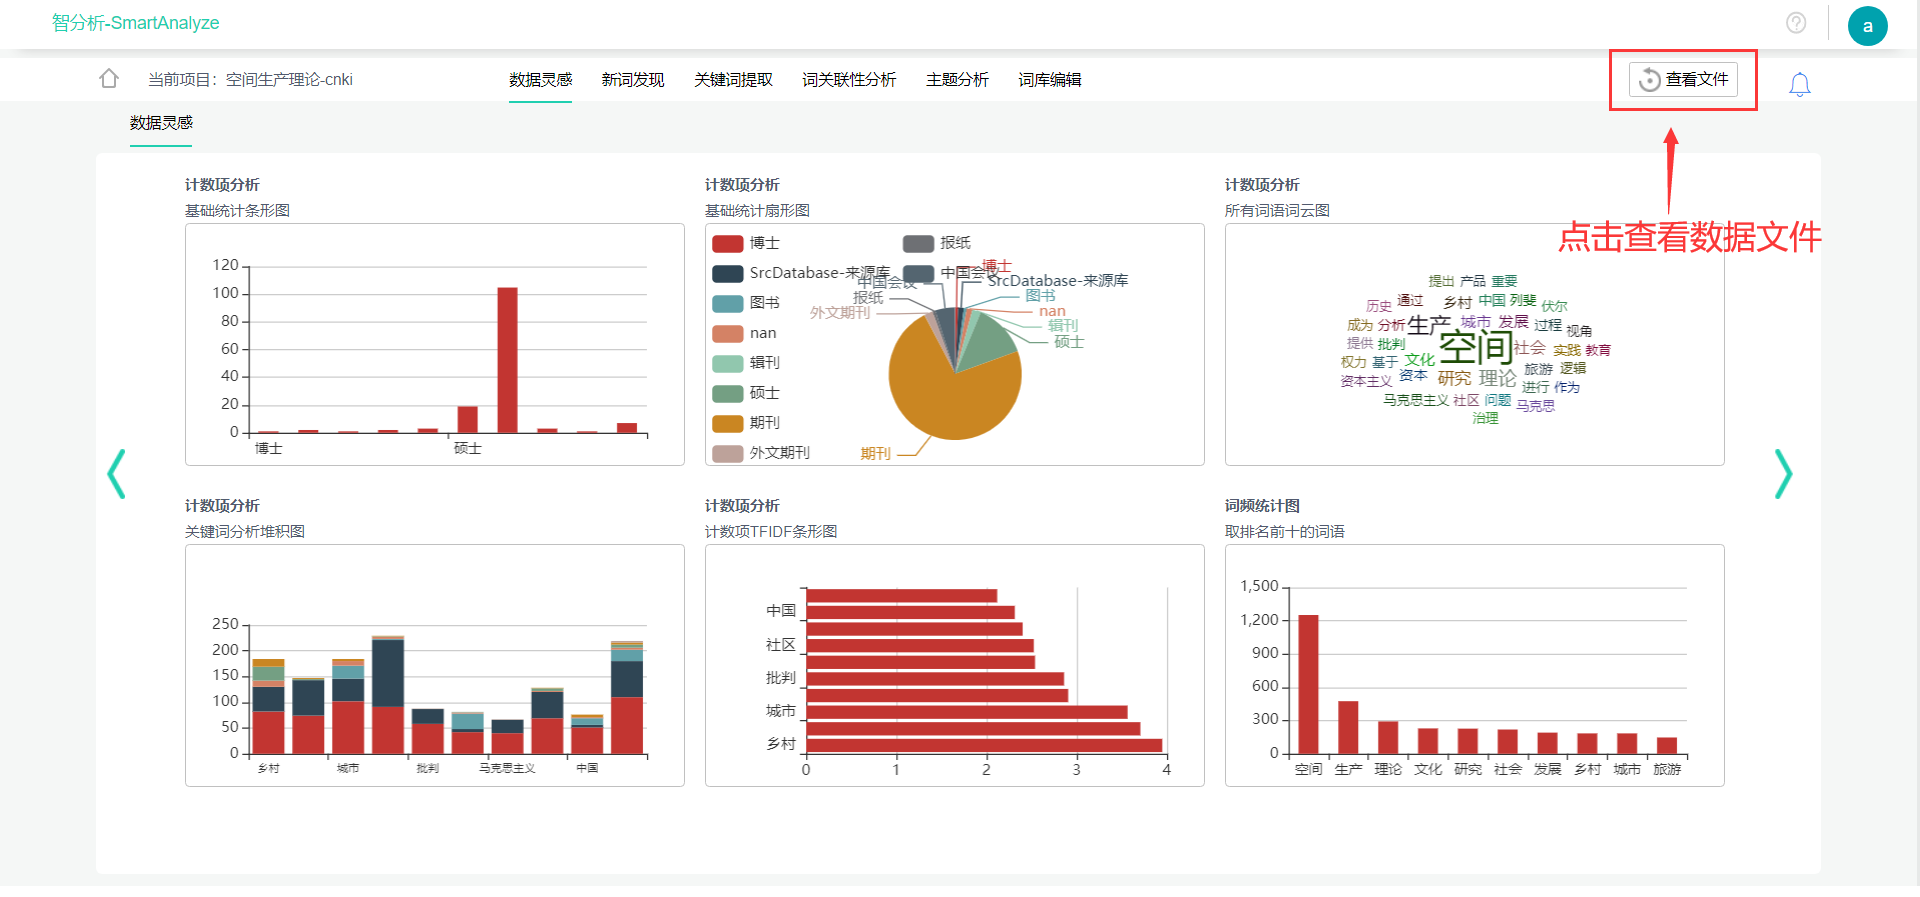Toggle the 硕士 legend entry
This screenshot has height=897, width=1920.
coord(747,393)
